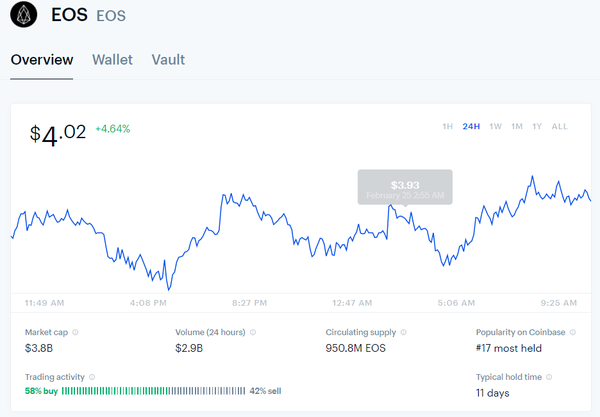Click the Typical hold time info icon
The height and width of the screenshot is (417, 600).
click(x=548, y=376)
